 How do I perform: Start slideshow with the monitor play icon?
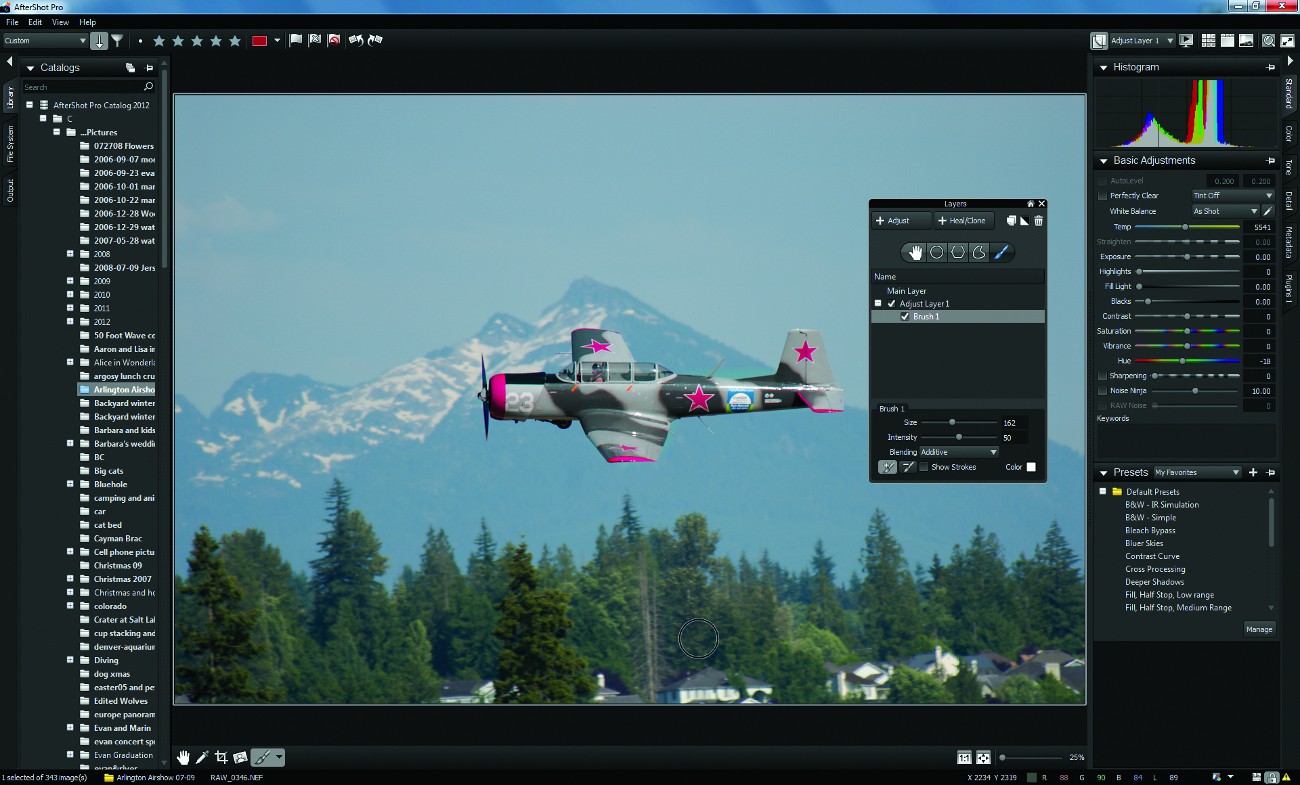[1187, 41]
